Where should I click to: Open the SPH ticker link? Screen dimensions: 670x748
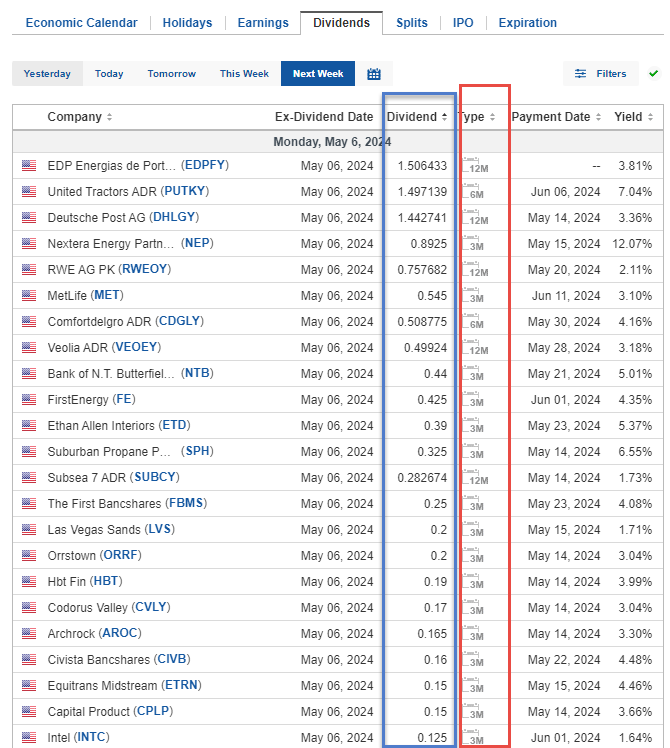pyautogui.click(x=197, y=451)
